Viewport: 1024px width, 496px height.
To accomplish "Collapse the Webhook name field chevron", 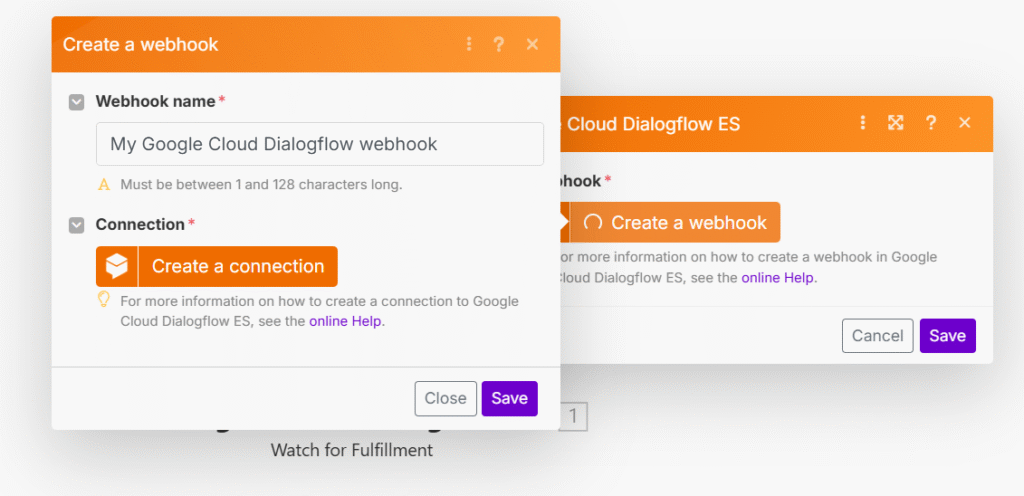I will [x=76, y=102].
